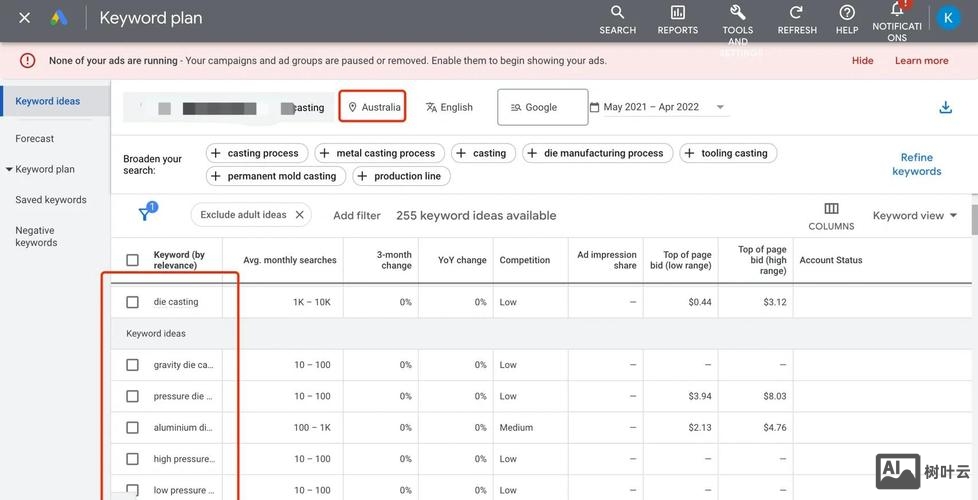This screenshot has width=978, height=500.
Task: Open Tools and Settings wrench icon
Action: tap(737, 13)
